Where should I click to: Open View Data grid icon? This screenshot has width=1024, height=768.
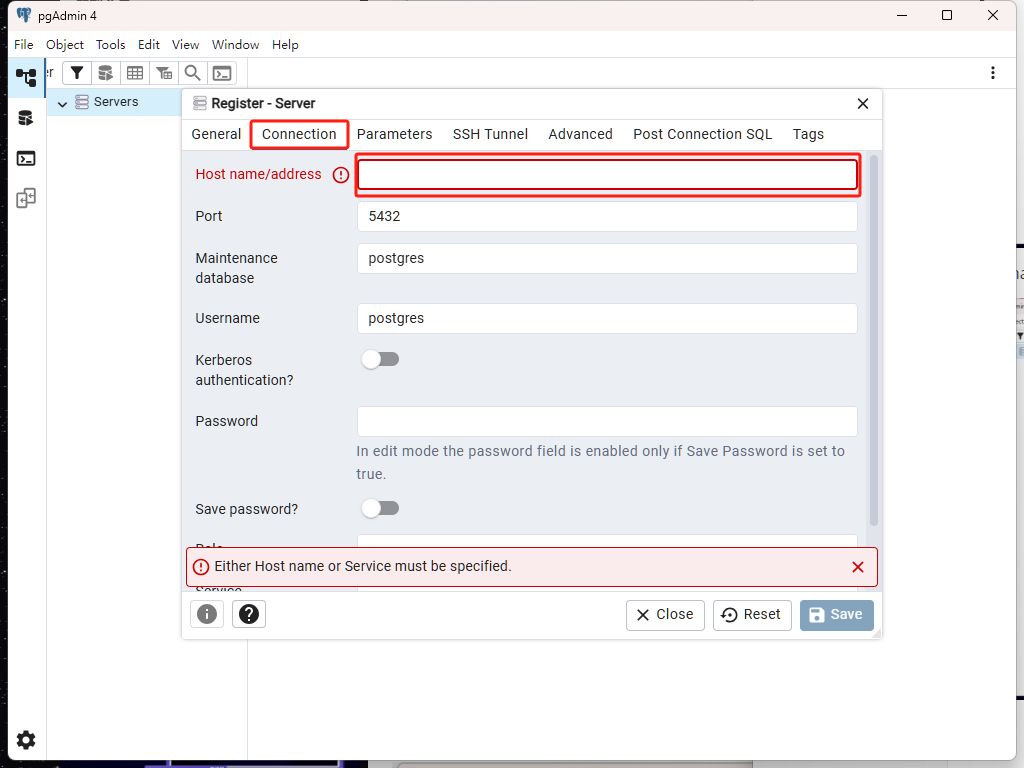point(135,72)
